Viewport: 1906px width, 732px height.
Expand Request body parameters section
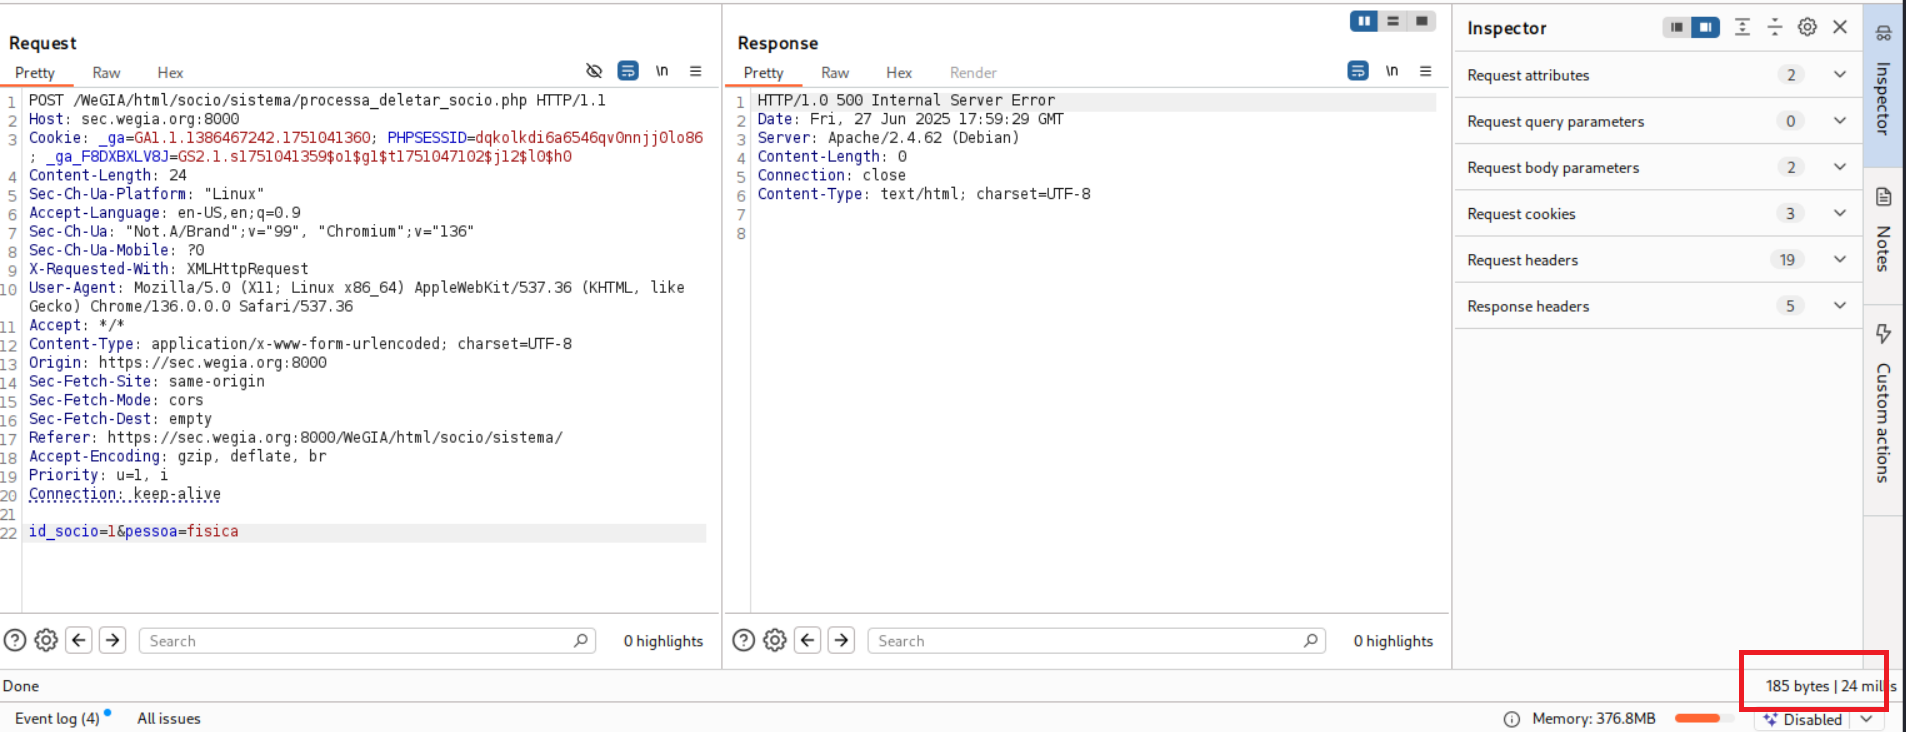click(1658, 167)
